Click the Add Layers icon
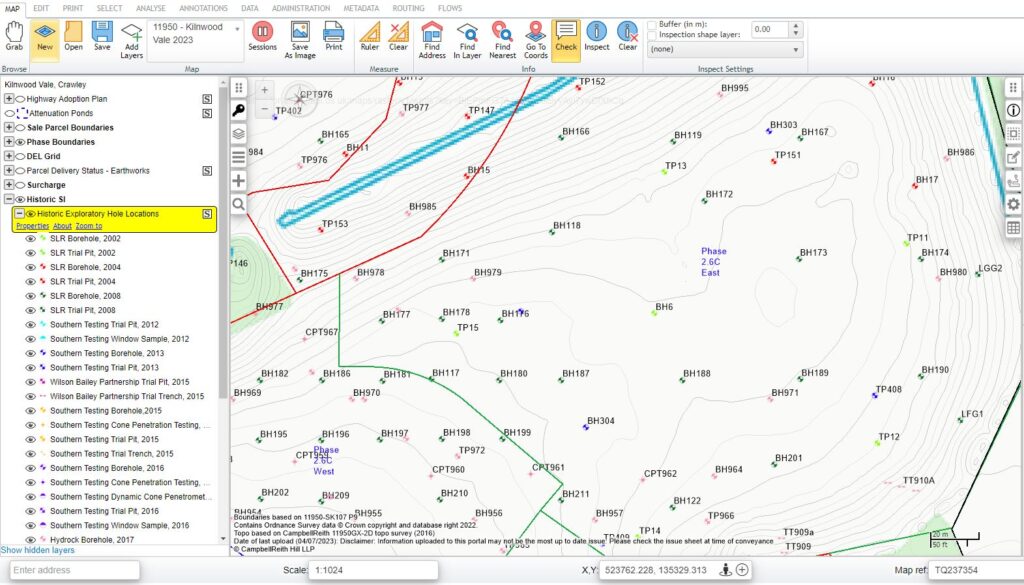This screenshot has width=1024, height=585. coord(131,40)
